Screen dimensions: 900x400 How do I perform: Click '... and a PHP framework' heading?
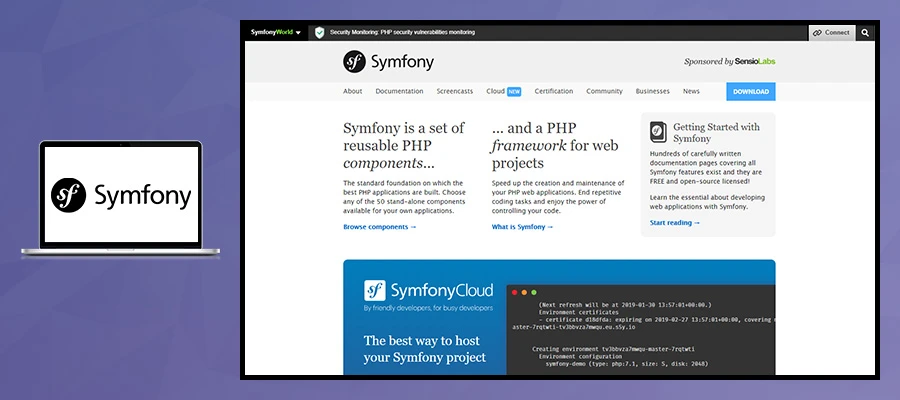[555, 145]
